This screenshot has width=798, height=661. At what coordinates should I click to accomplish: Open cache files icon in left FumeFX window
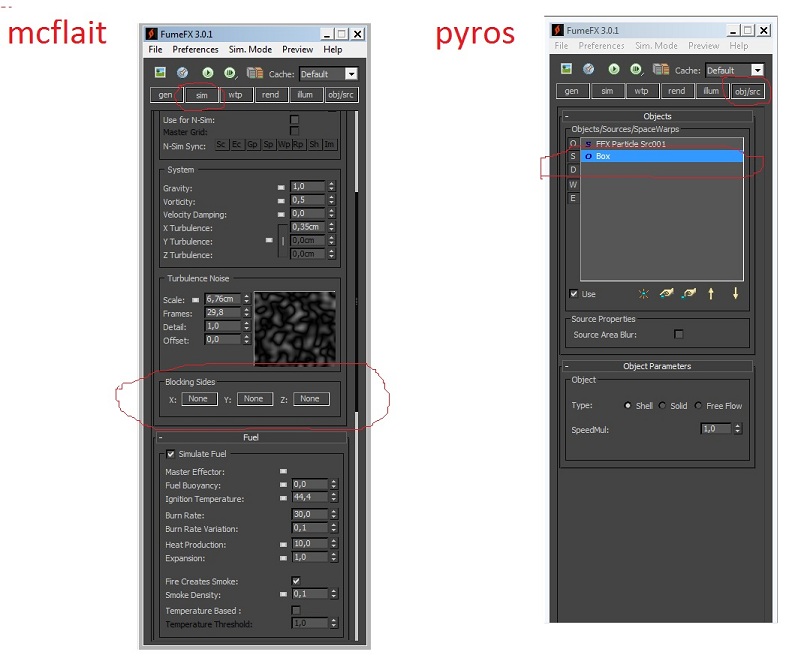tap(254, 73)
